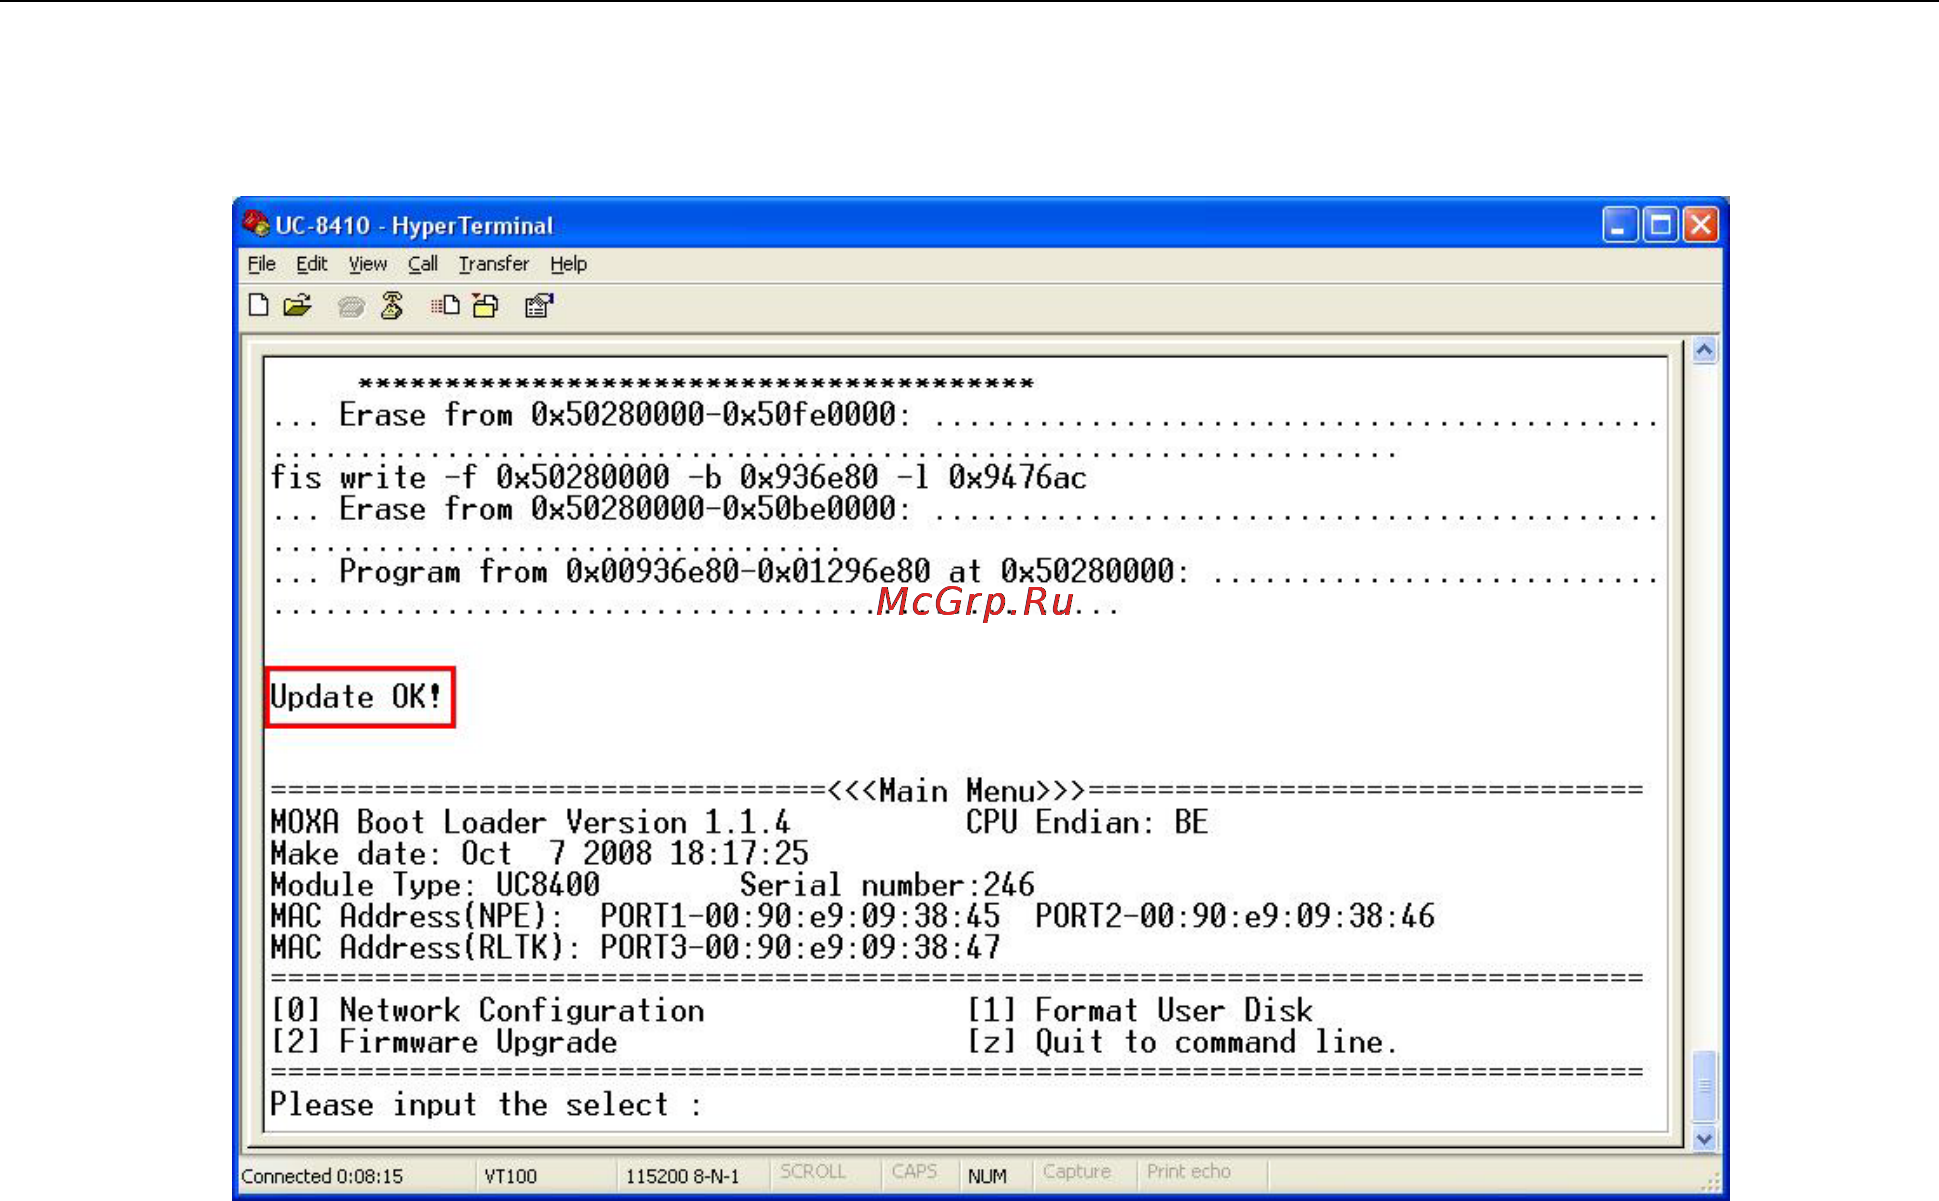1939x1201 pixels.
Task: Click the Disconnect toolbar icon
Action: point(392,305)
